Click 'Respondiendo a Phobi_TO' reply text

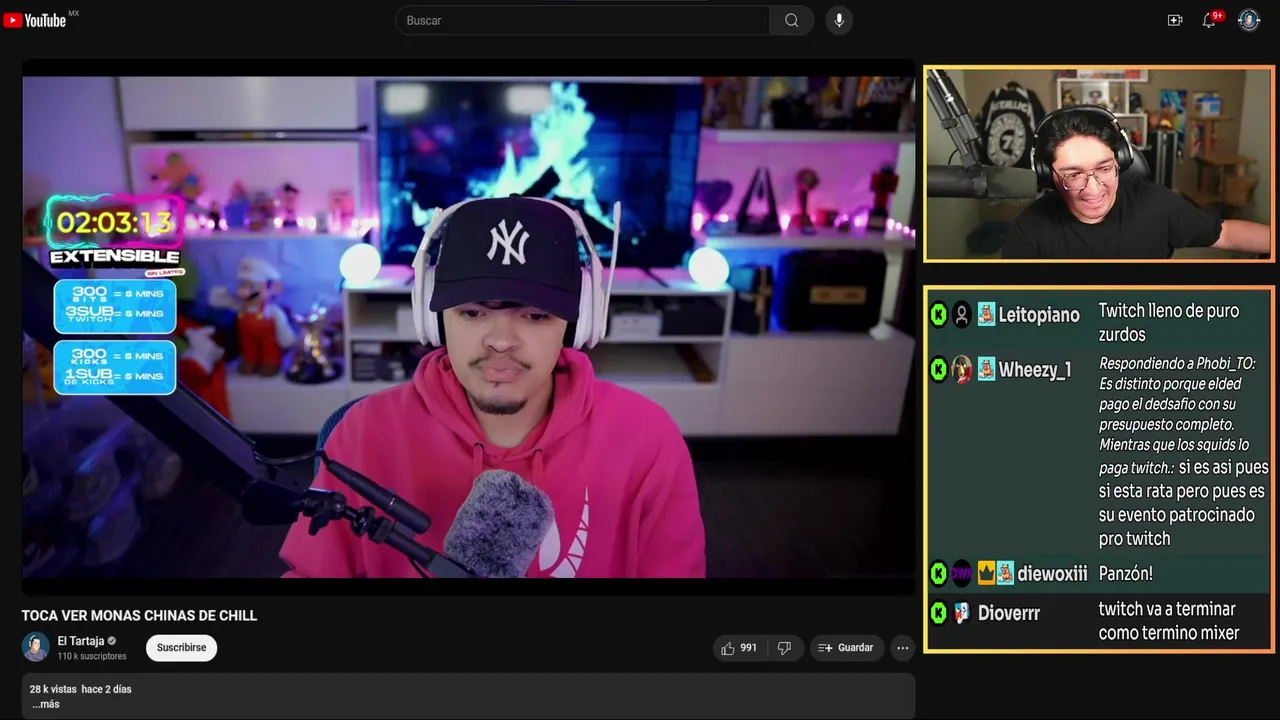1177,364
